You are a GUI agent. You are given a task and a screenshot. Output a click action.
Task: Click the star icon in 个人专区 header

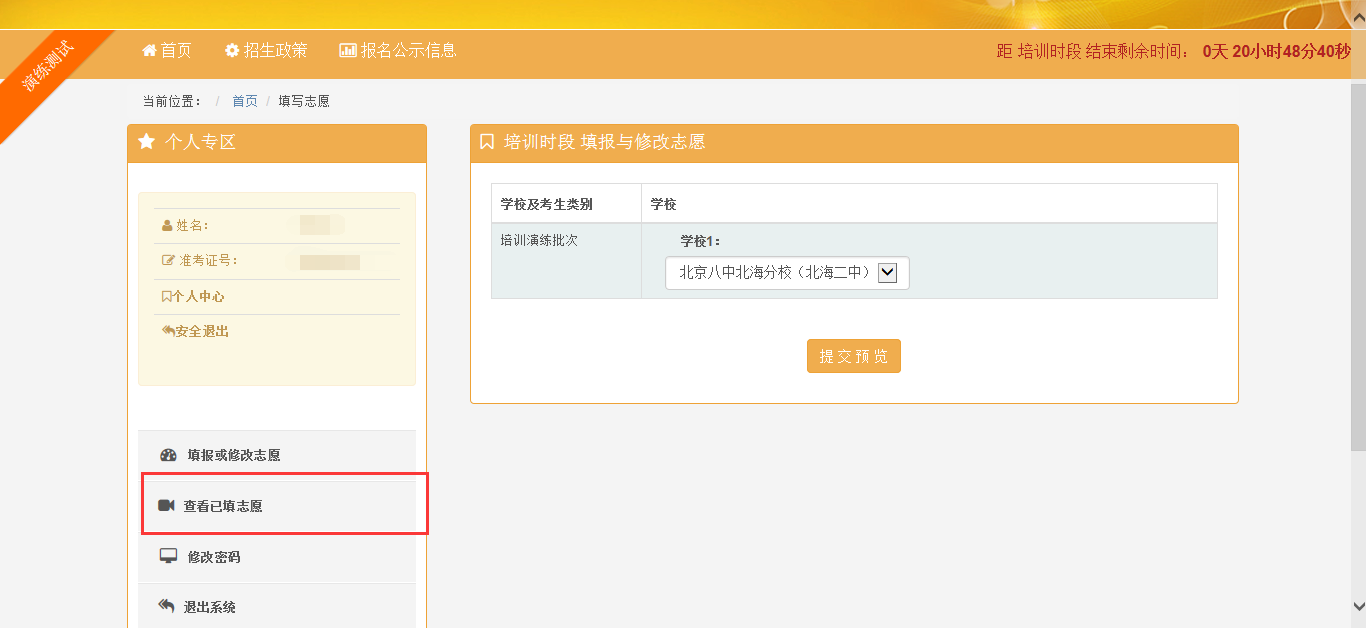pos(147,142)
